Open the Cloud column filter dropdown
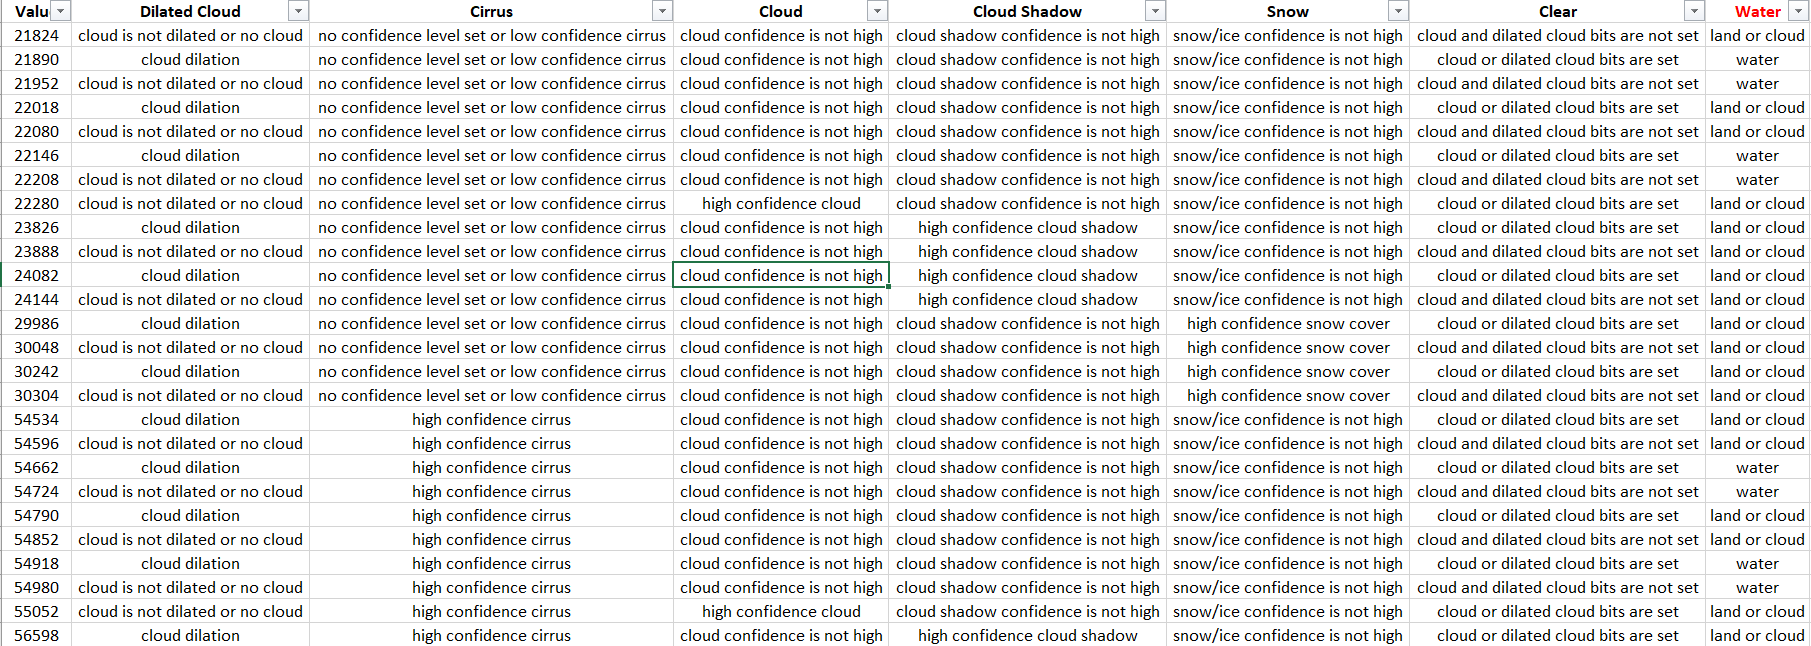This screenshot has width=1811, height=646. [877, 11]
